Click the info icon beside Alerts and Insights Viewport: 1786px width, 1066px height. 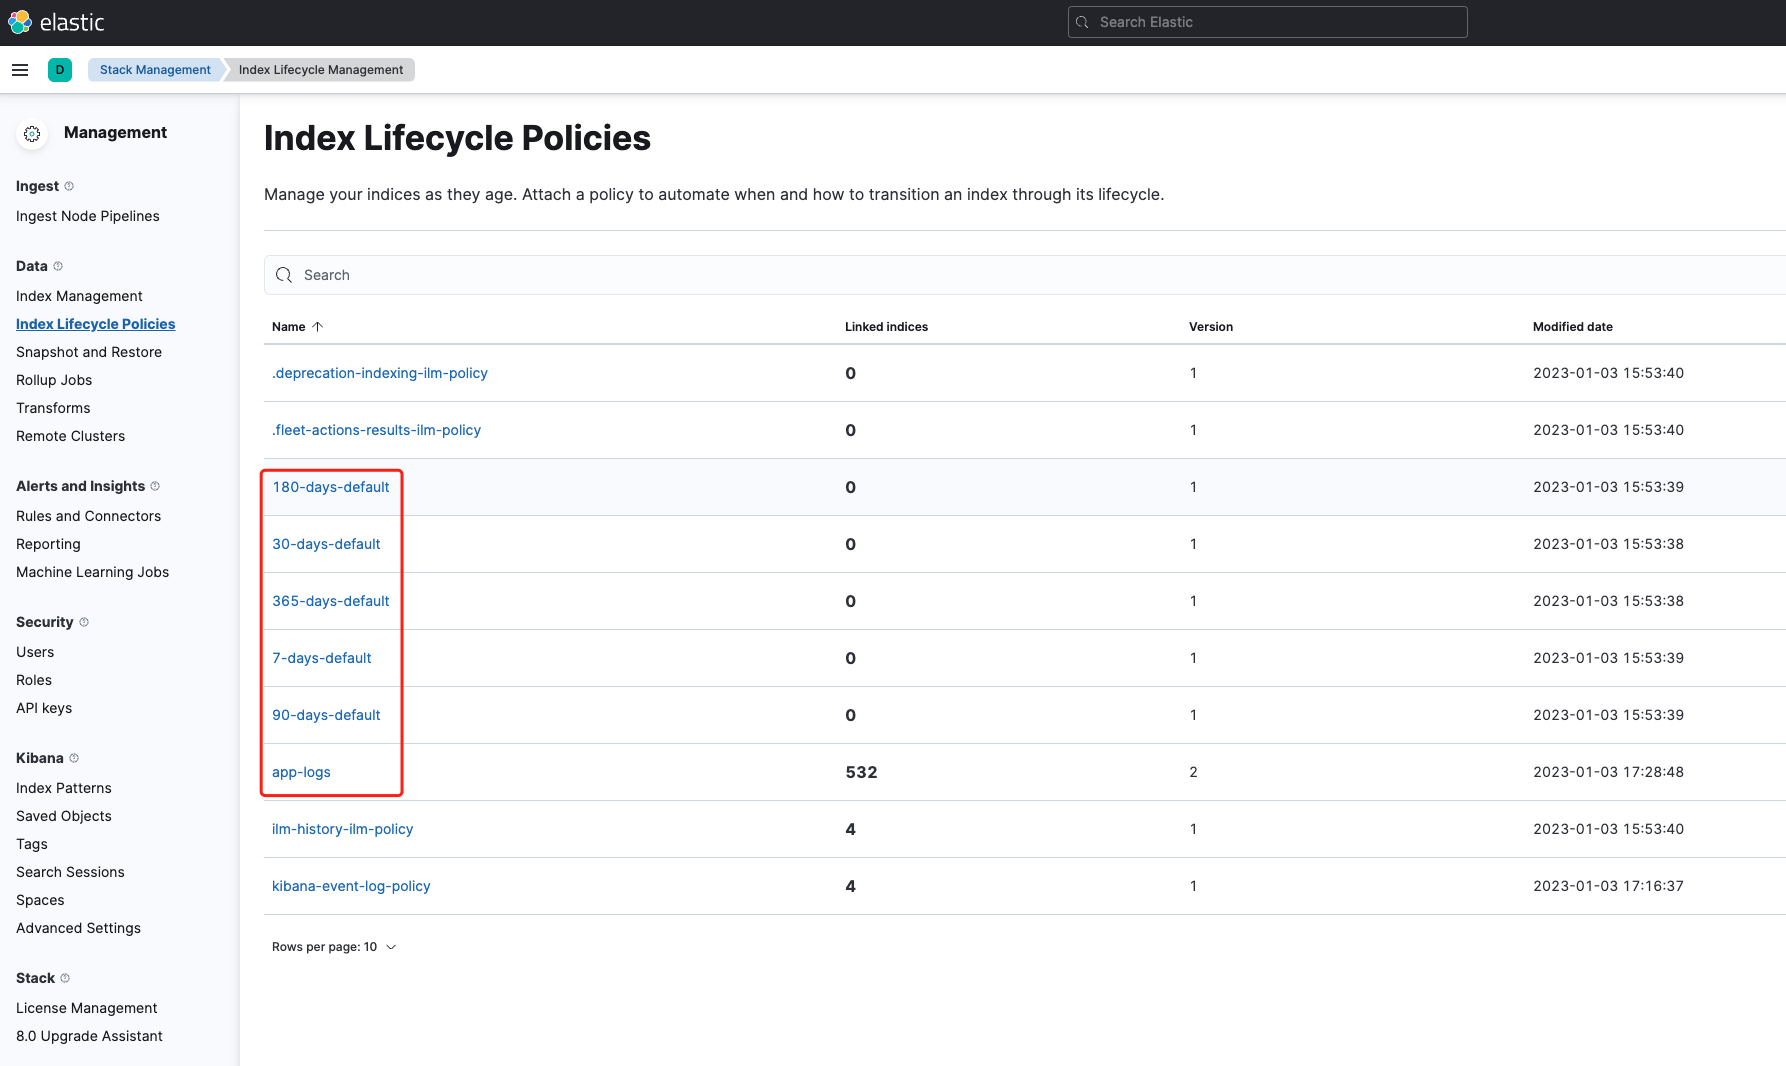click(x=155, y=486)
